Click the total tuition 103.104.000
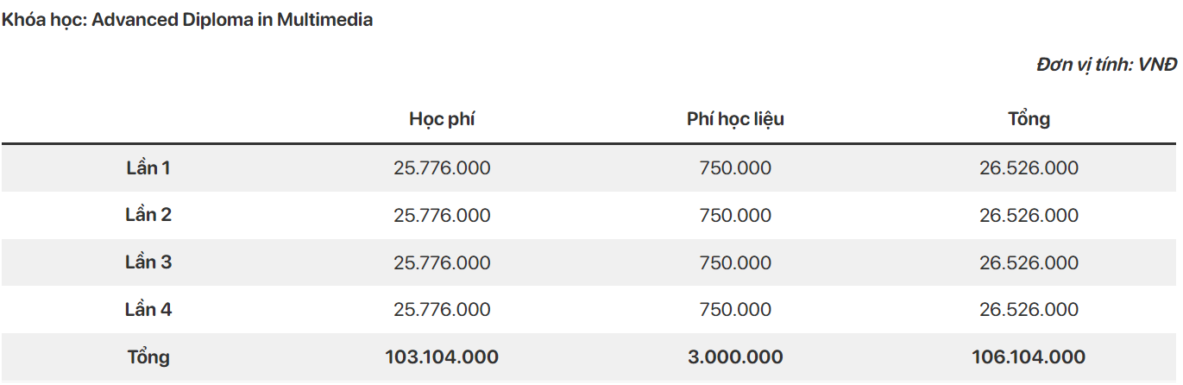 tap(442, 357)
